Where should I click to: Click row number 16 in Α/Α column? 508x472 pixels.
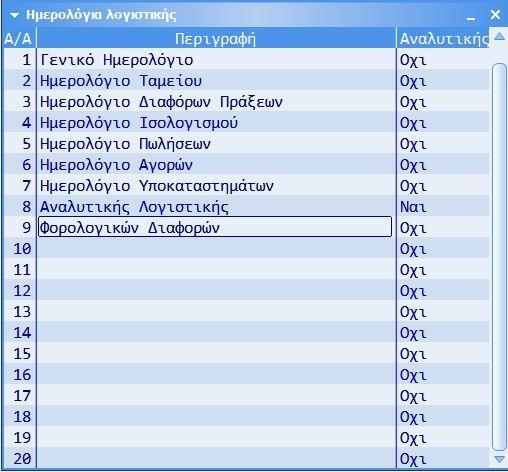coord(22,375)
